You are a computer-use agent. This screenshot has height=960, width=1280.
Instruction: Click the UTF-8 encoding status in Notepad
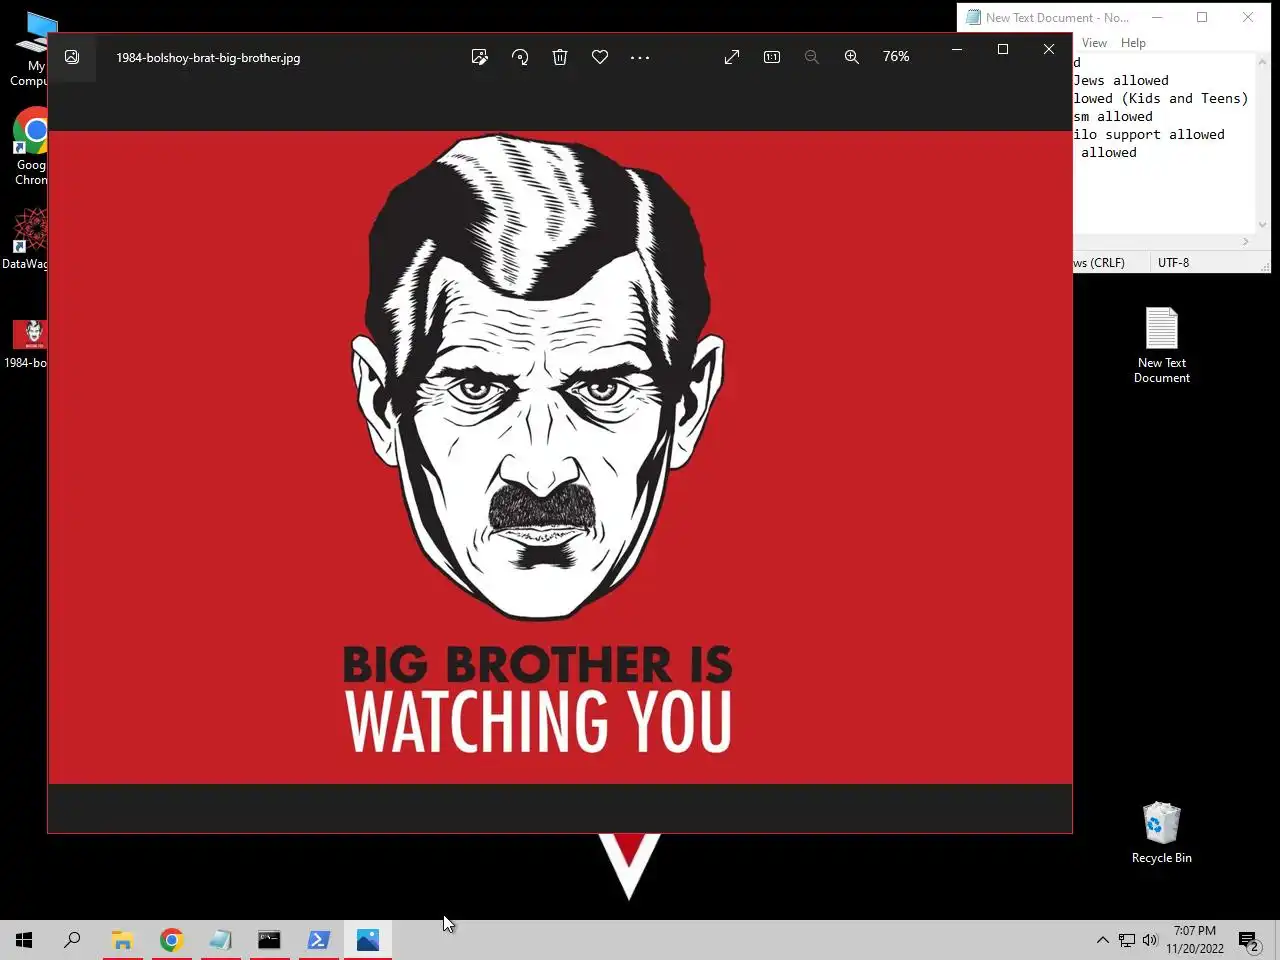(x=1174, y=263)
